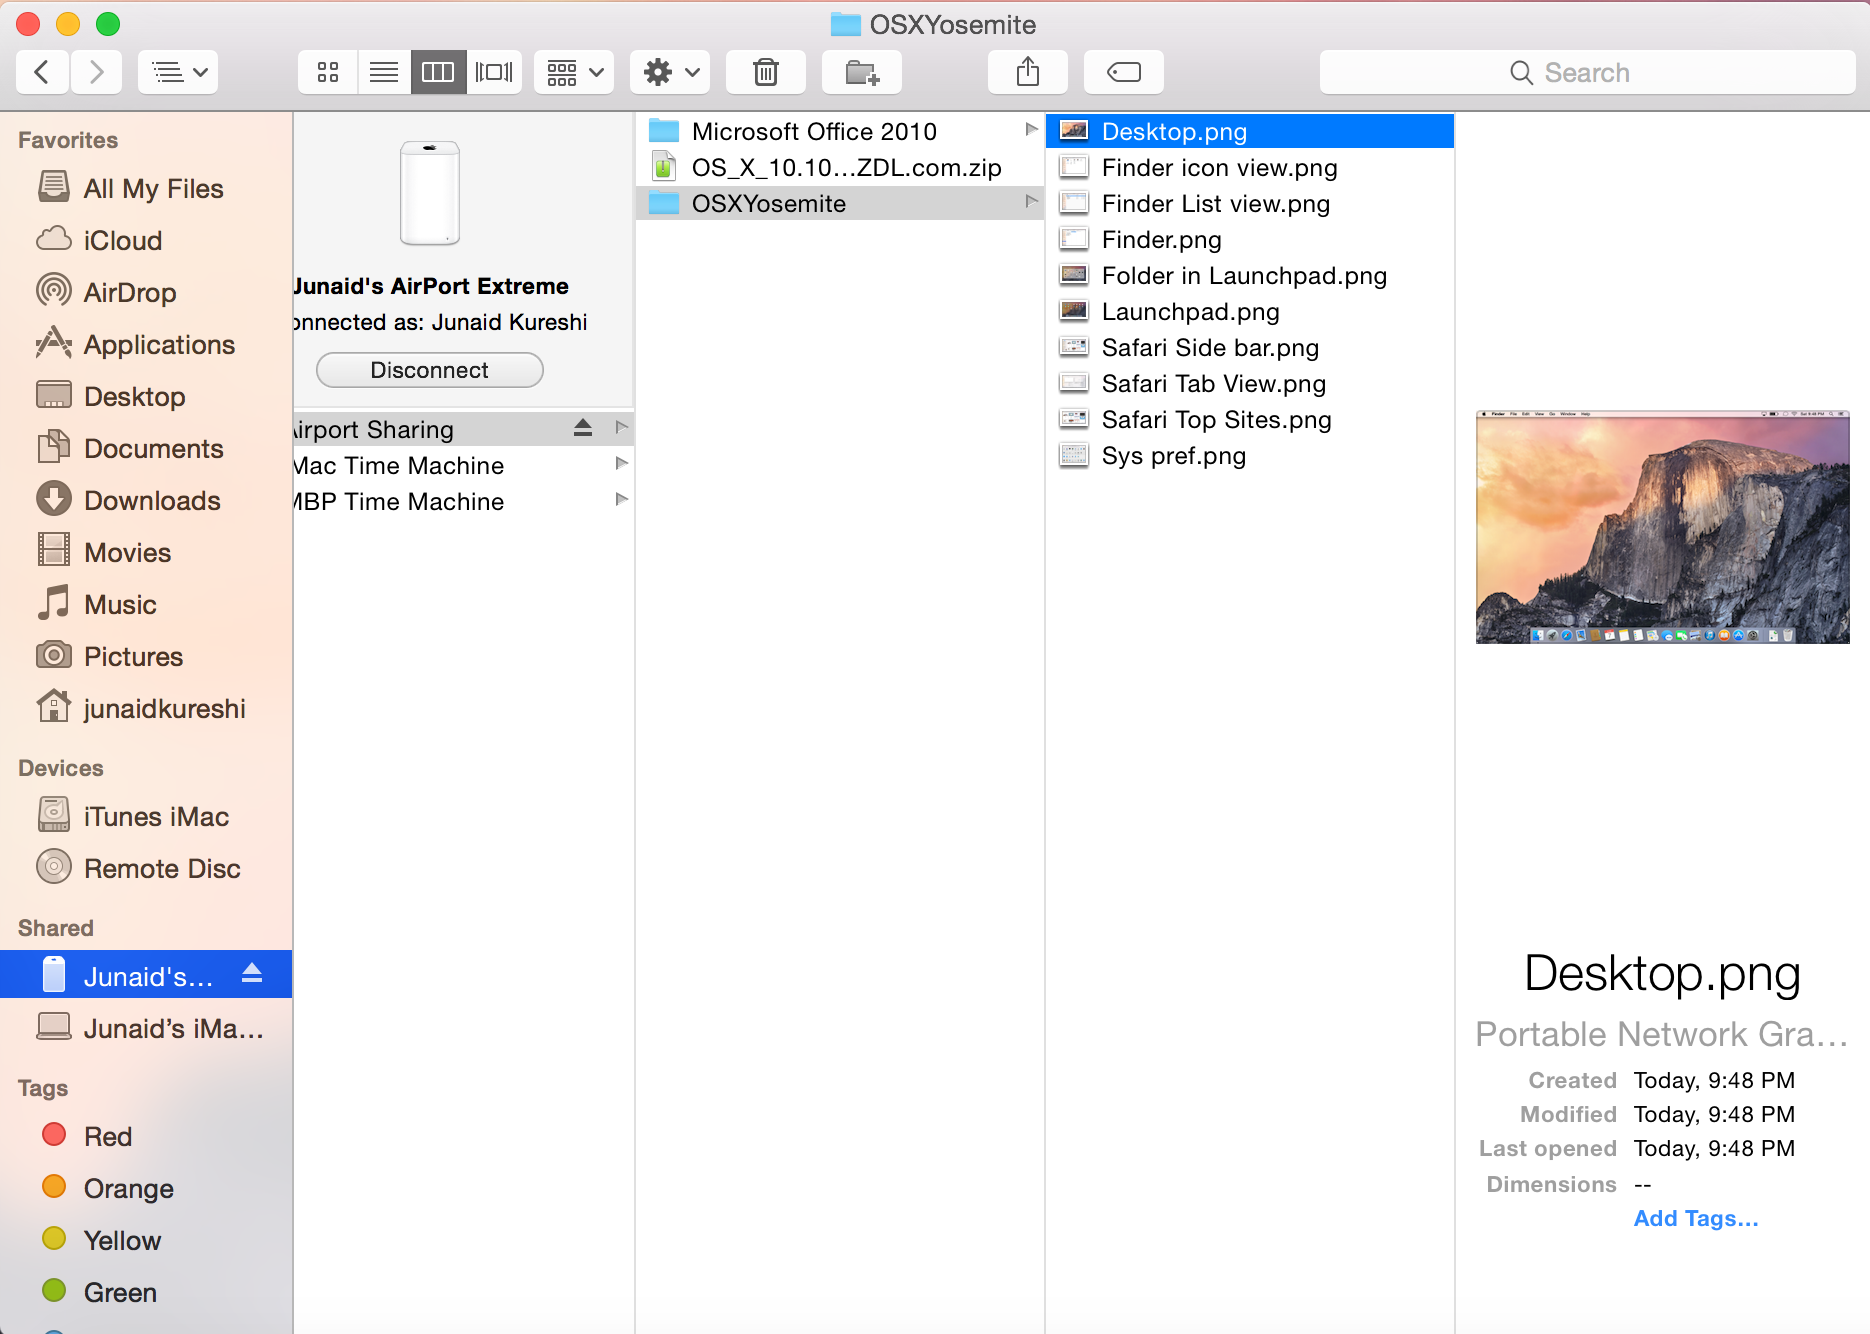Viewport: 1870px width, 1334px height.
Task: Switch to list view
Action: point(384,72)
